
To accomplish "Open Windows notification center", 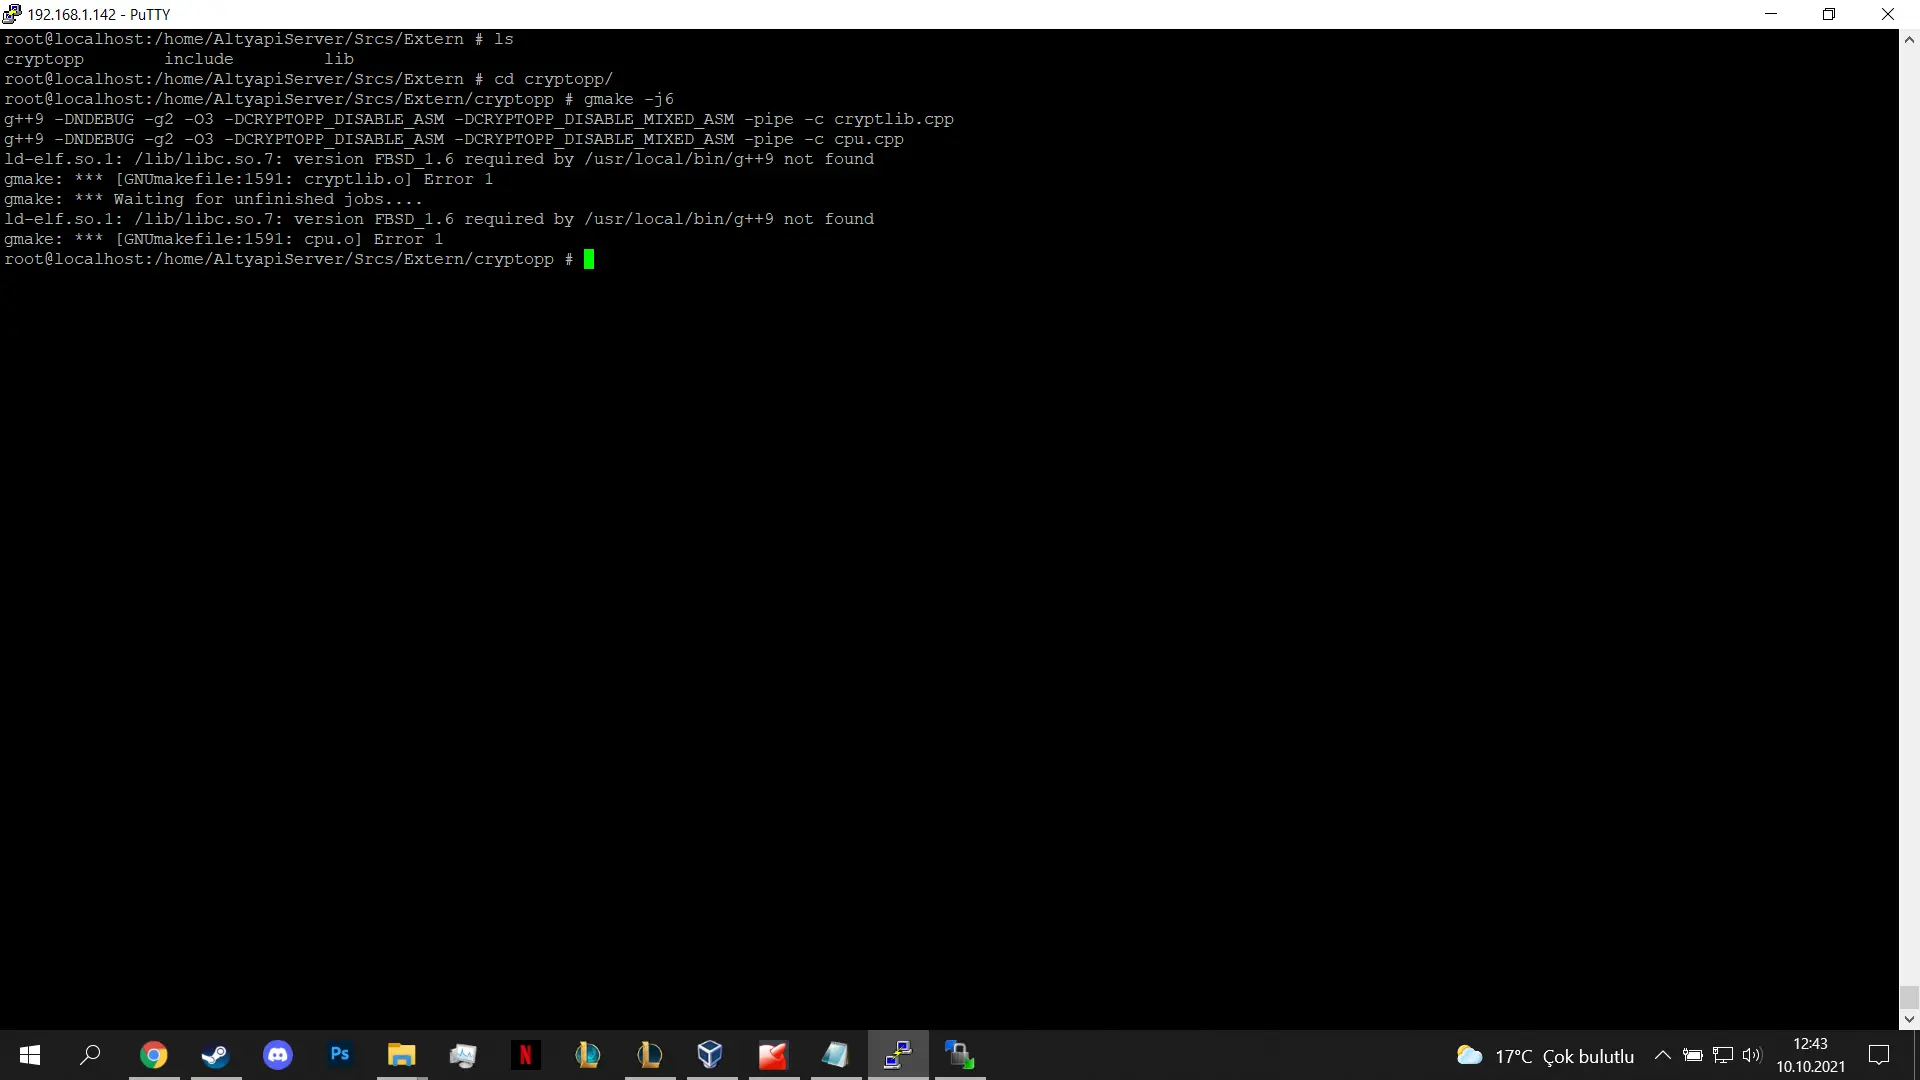I will pos(1879,1055).
